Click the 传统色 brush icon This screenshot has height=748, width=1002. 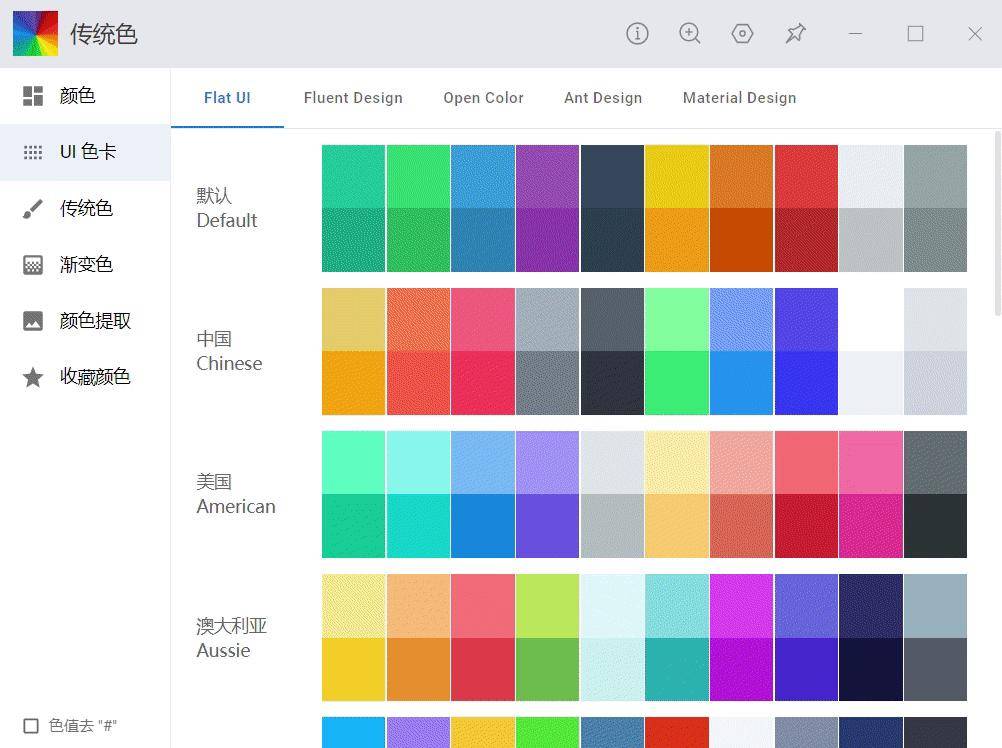coord(33,208)
